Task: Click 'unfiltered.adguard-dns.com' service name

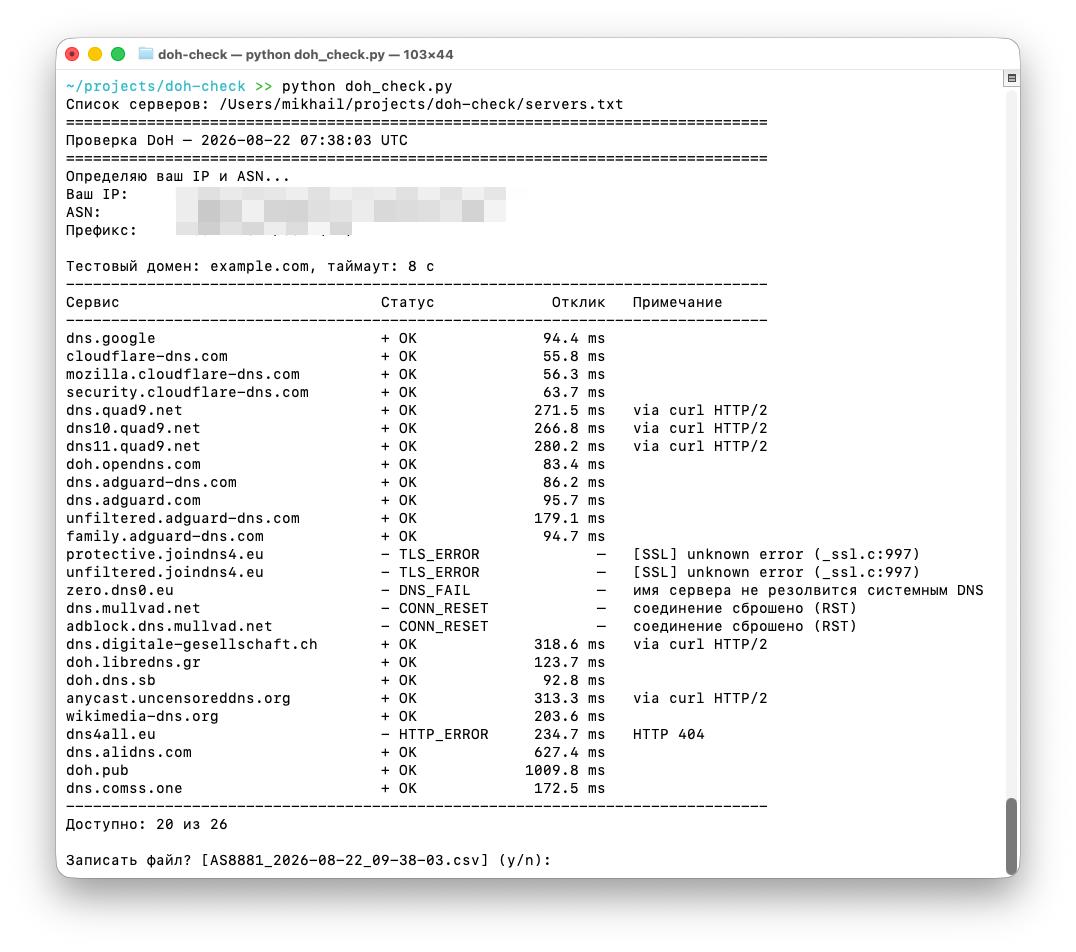Action: (x=183, y=518)
